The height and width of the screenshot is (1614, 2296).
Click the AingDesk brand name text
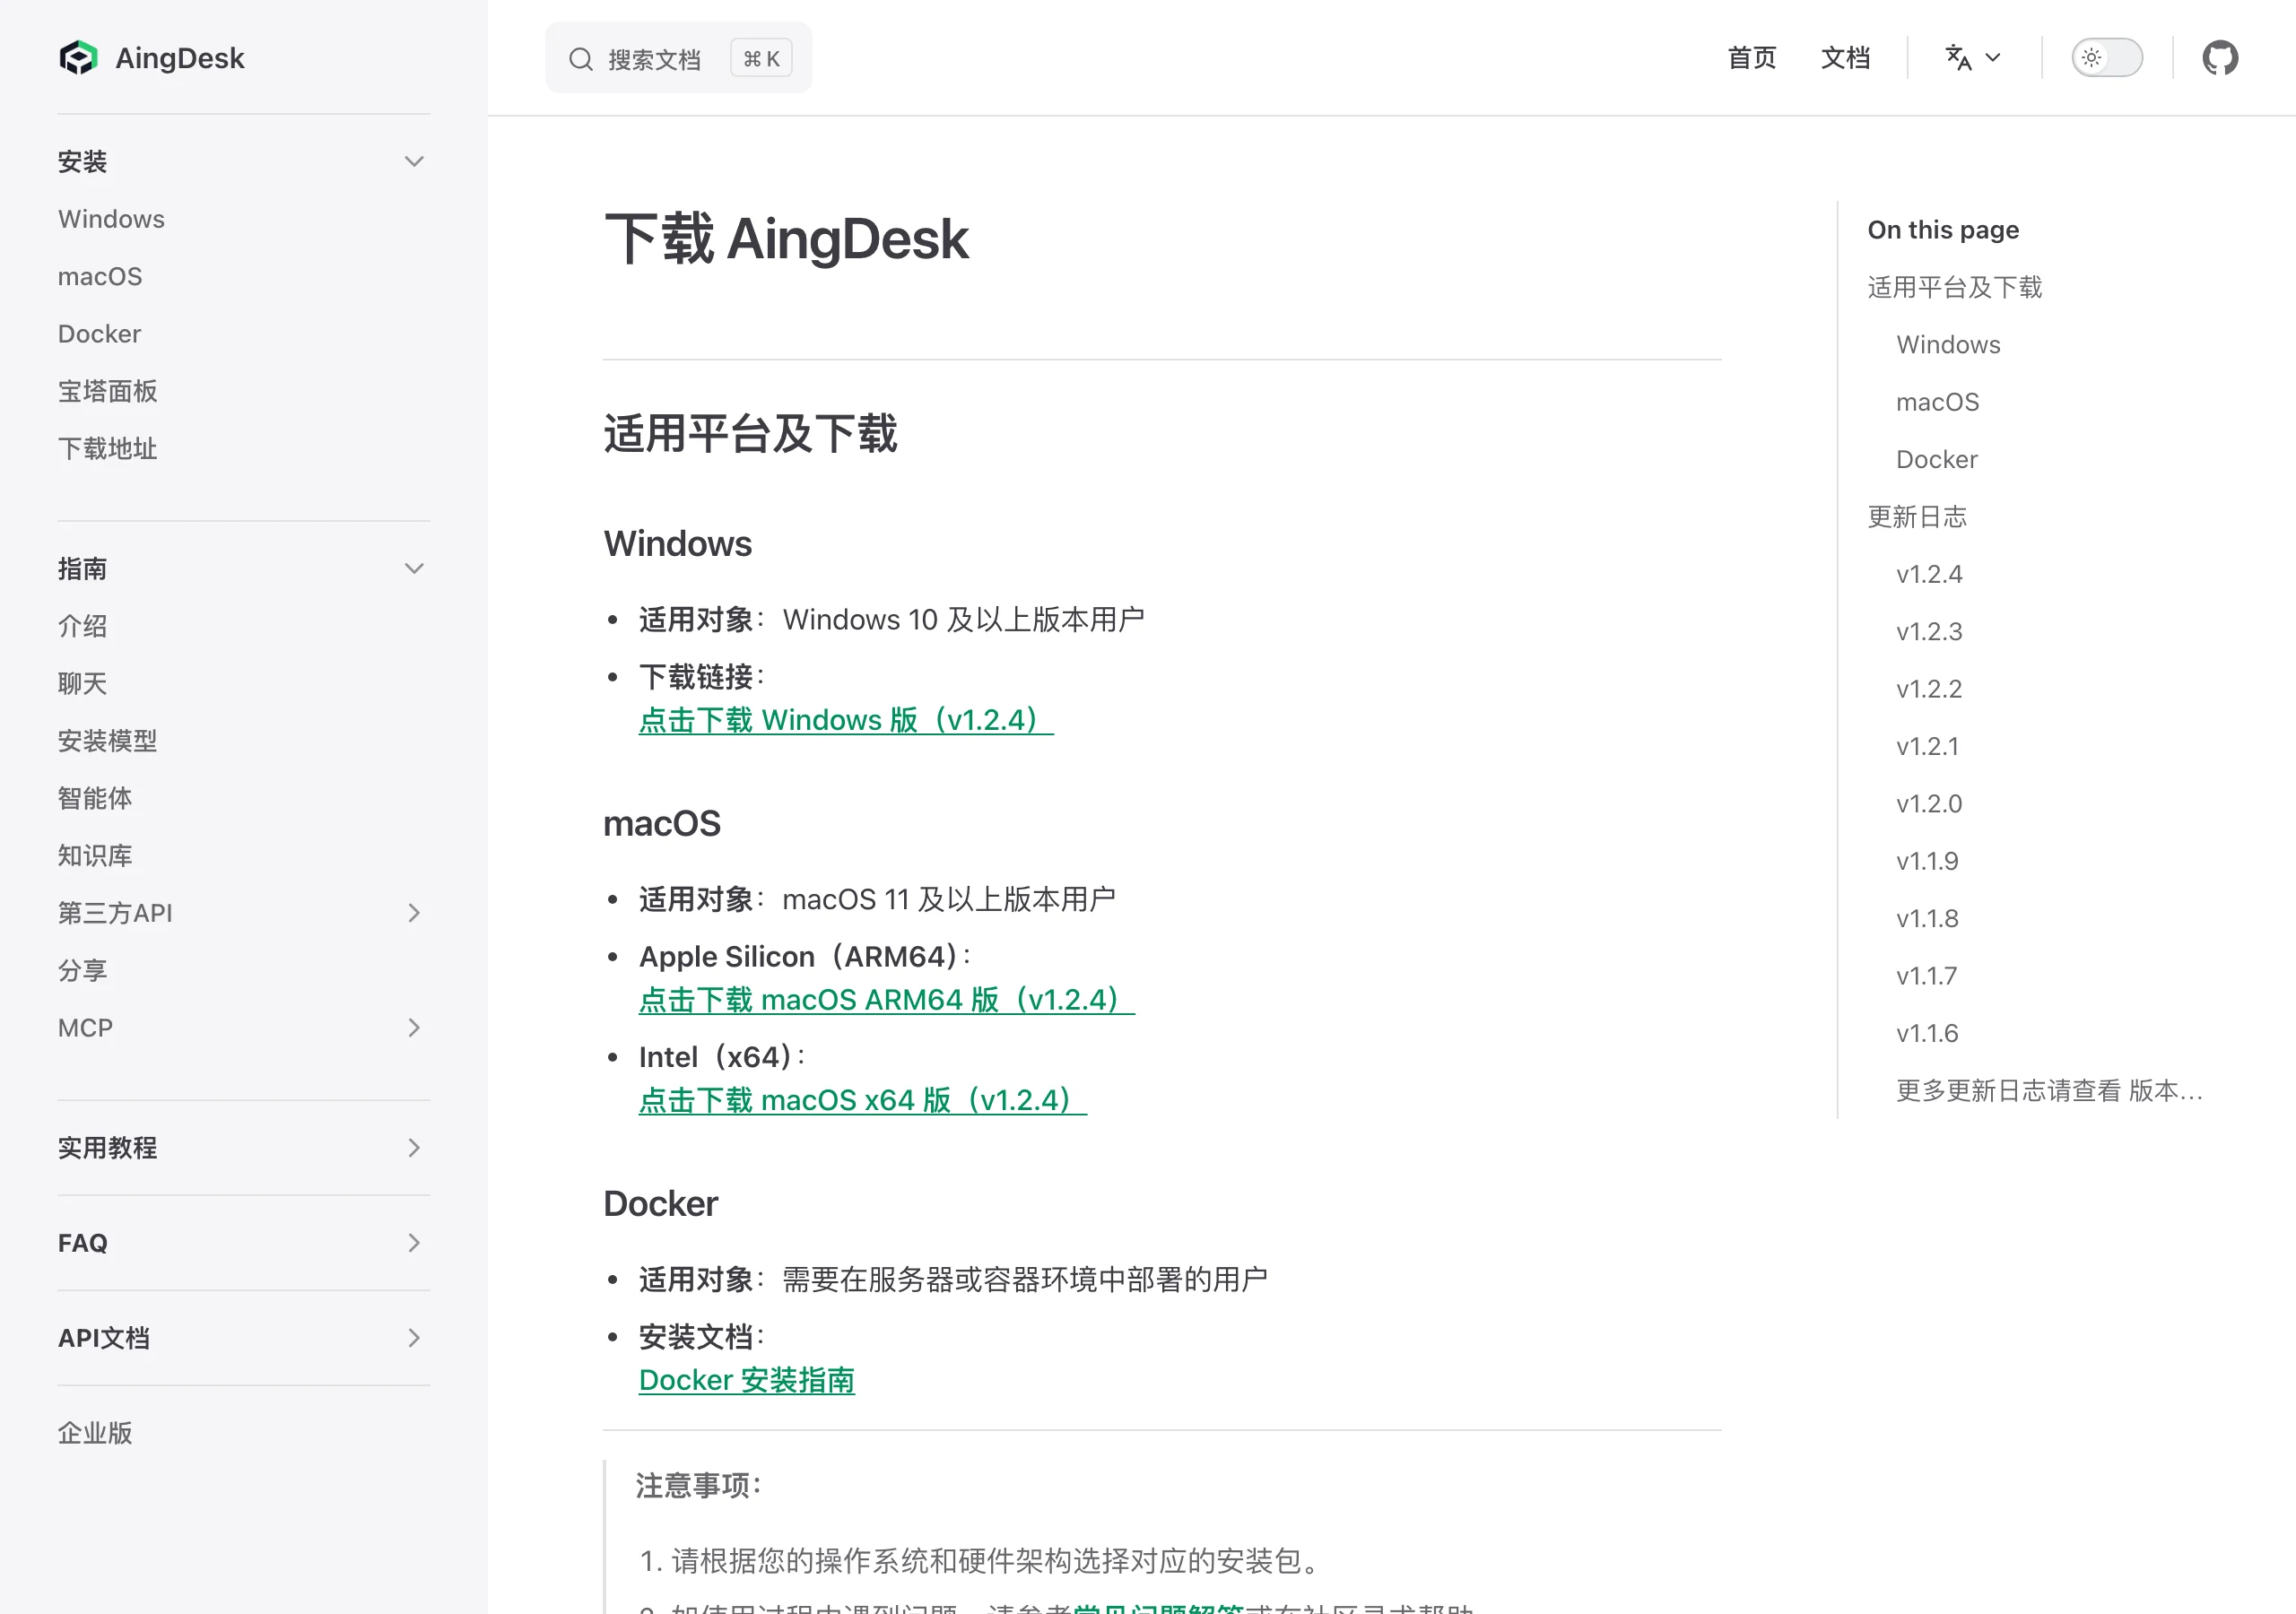(179, 58)
